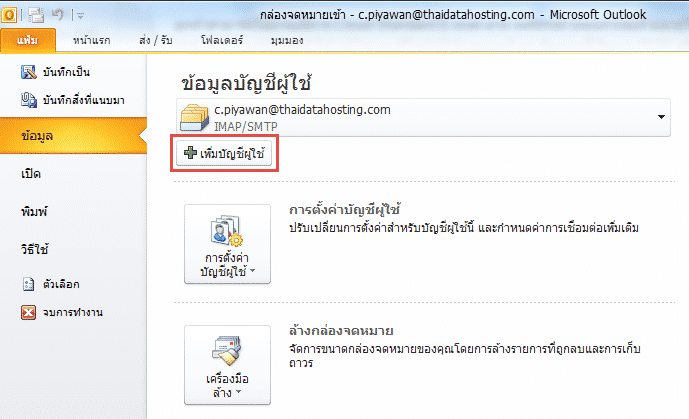Viewport: 689px width, 419px height.
Task: Switch to the โฟลเดอร์ tab
Action: coord(222,40)
